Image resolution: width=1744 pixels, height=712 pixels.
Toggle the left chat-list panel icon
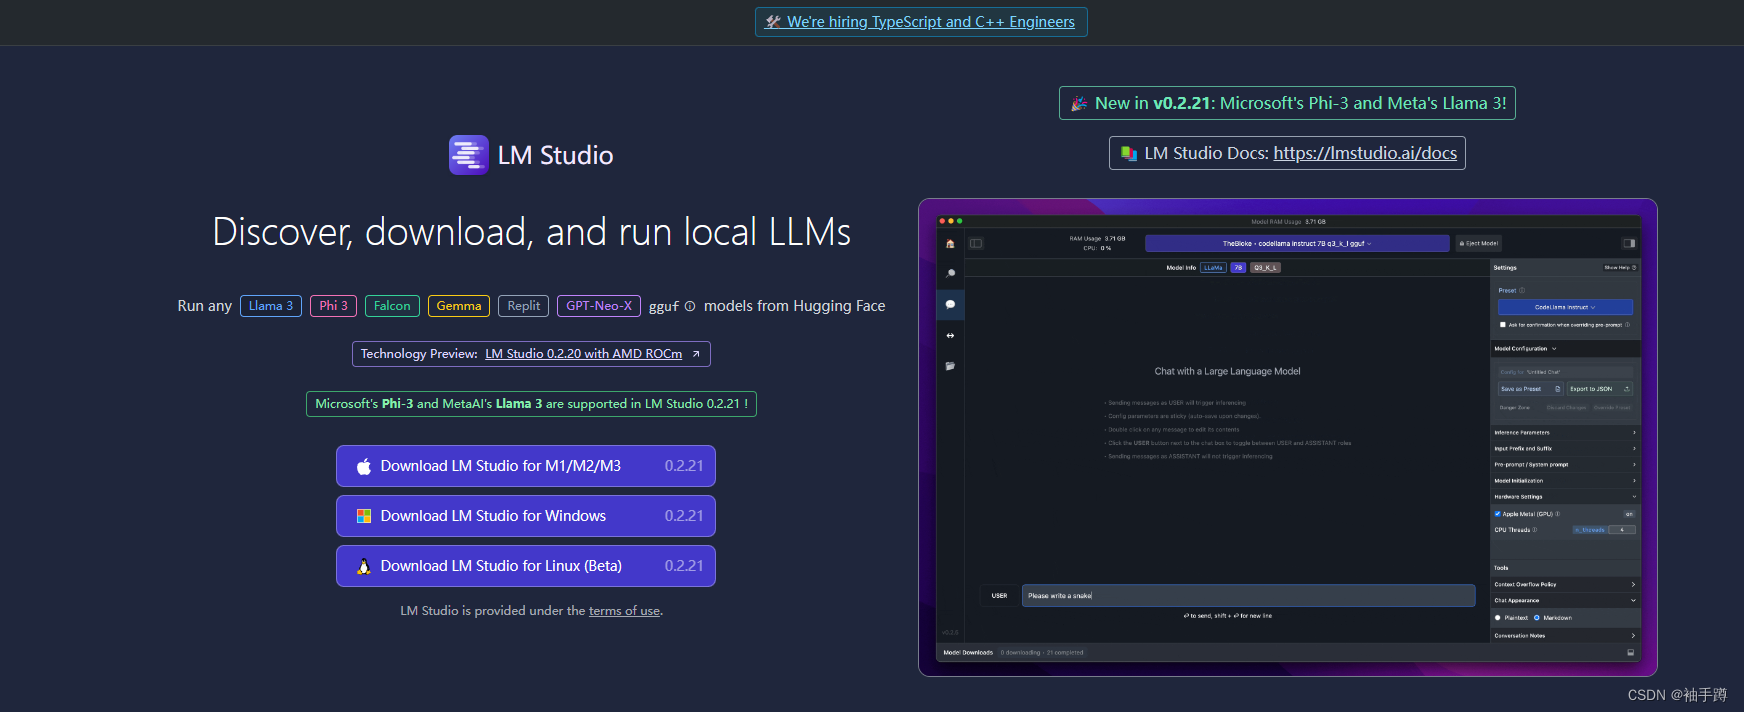point(976,243)
